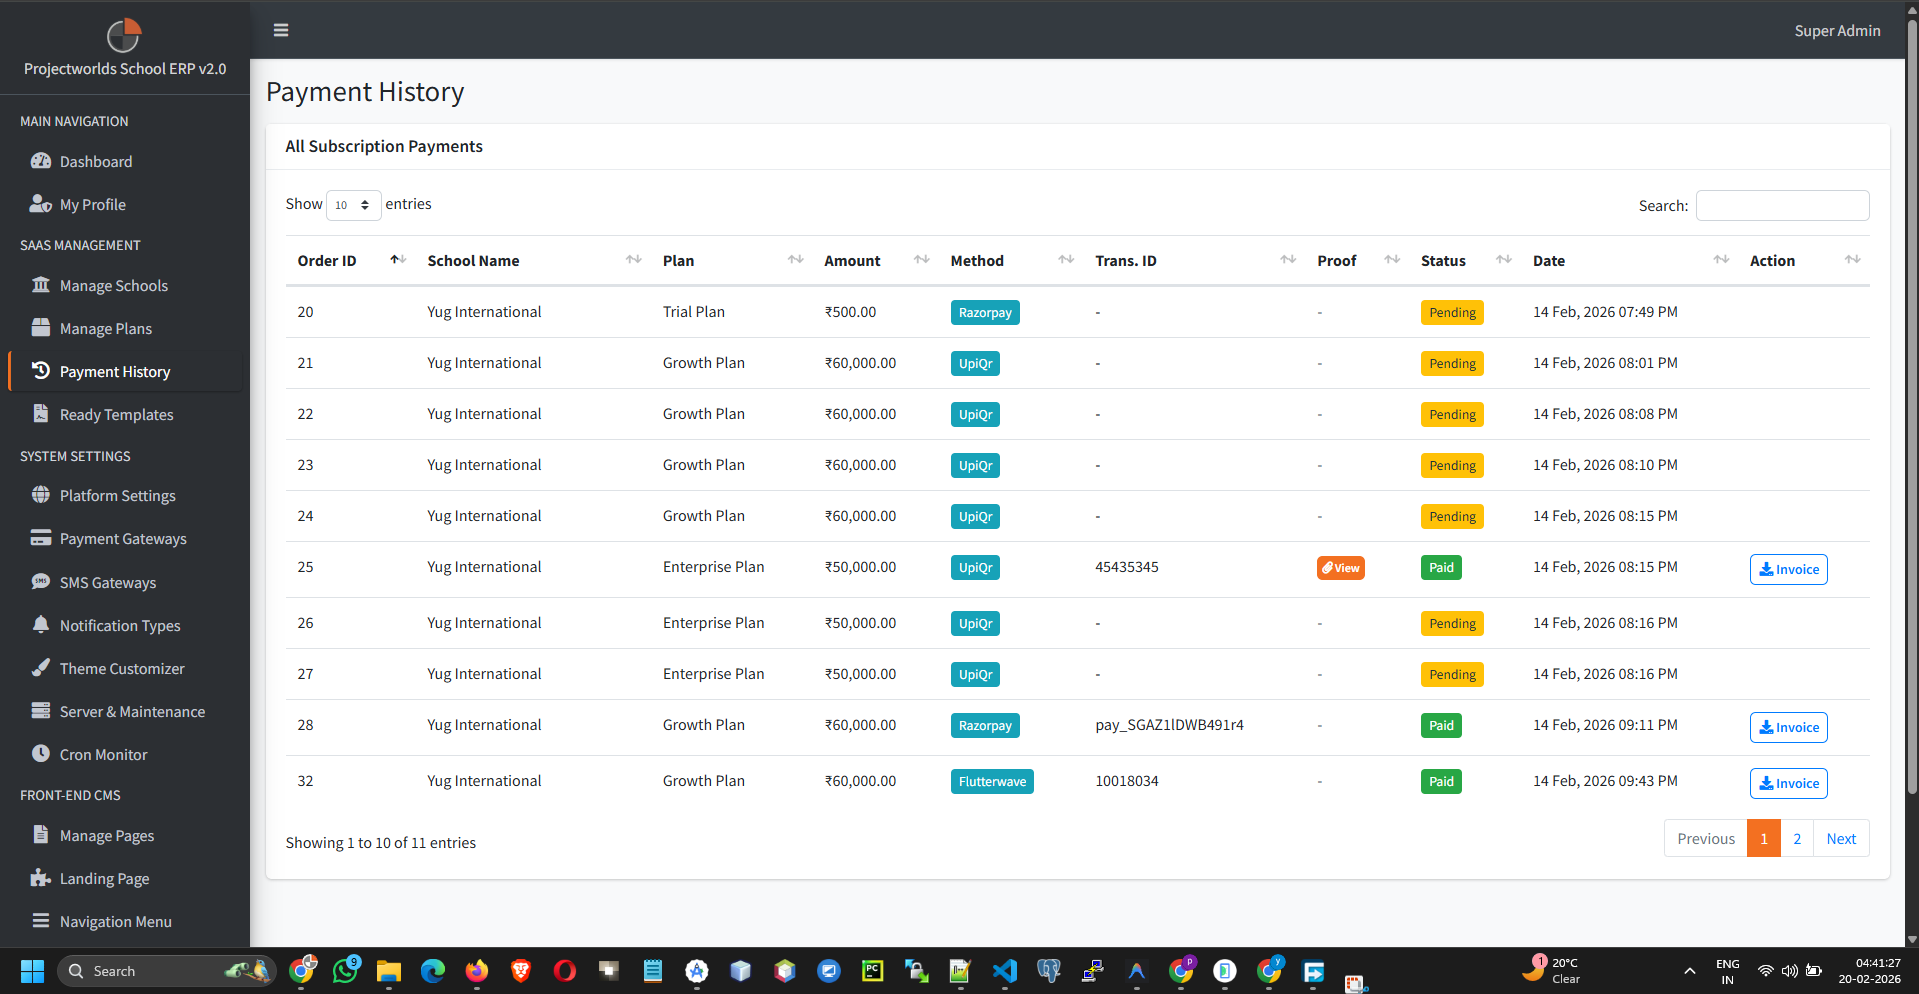Open the Show entries dropdown
The image size is (1919, 994).
point(352,205)
